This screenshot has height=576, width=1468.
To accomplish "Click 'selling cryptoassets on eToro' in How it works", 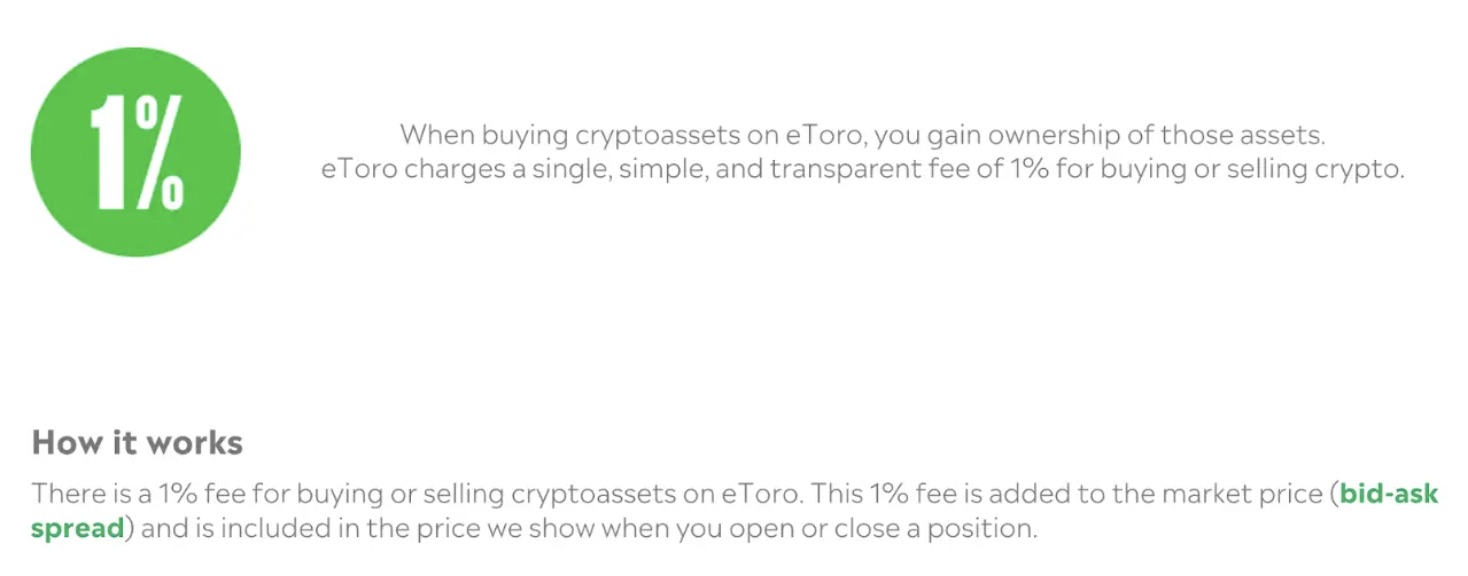I will pyautogui.click(x=613, y=494).
